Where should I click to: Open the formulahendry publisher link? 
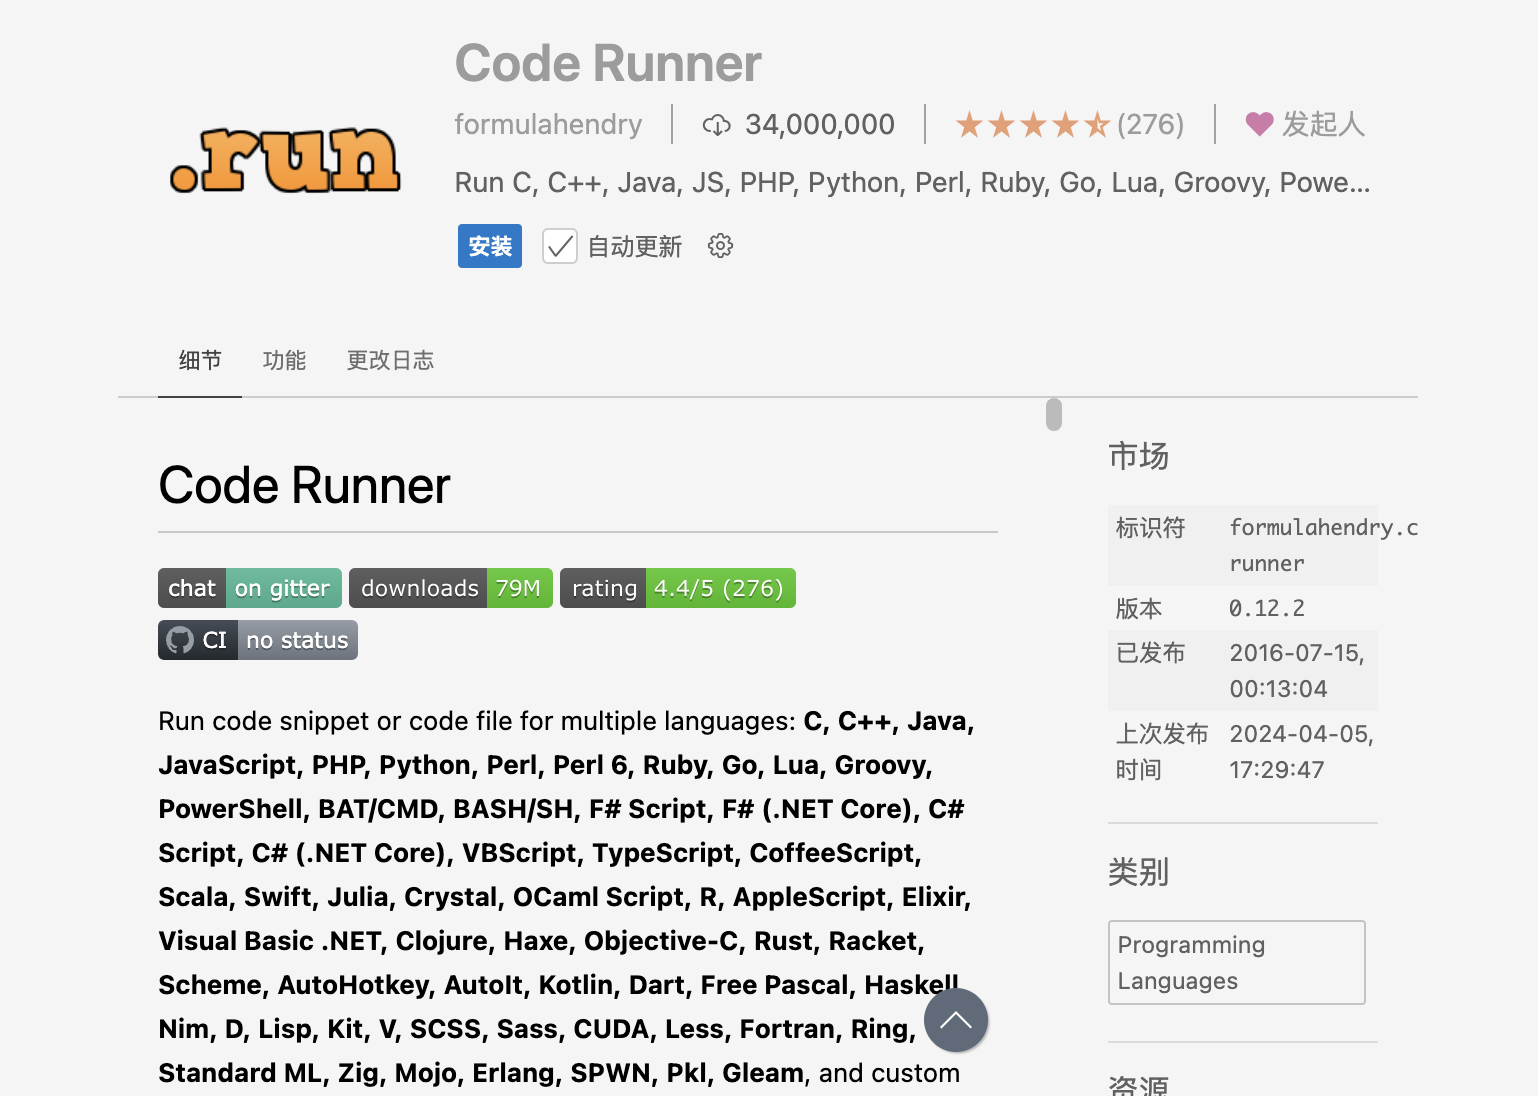tap(548, 124)
